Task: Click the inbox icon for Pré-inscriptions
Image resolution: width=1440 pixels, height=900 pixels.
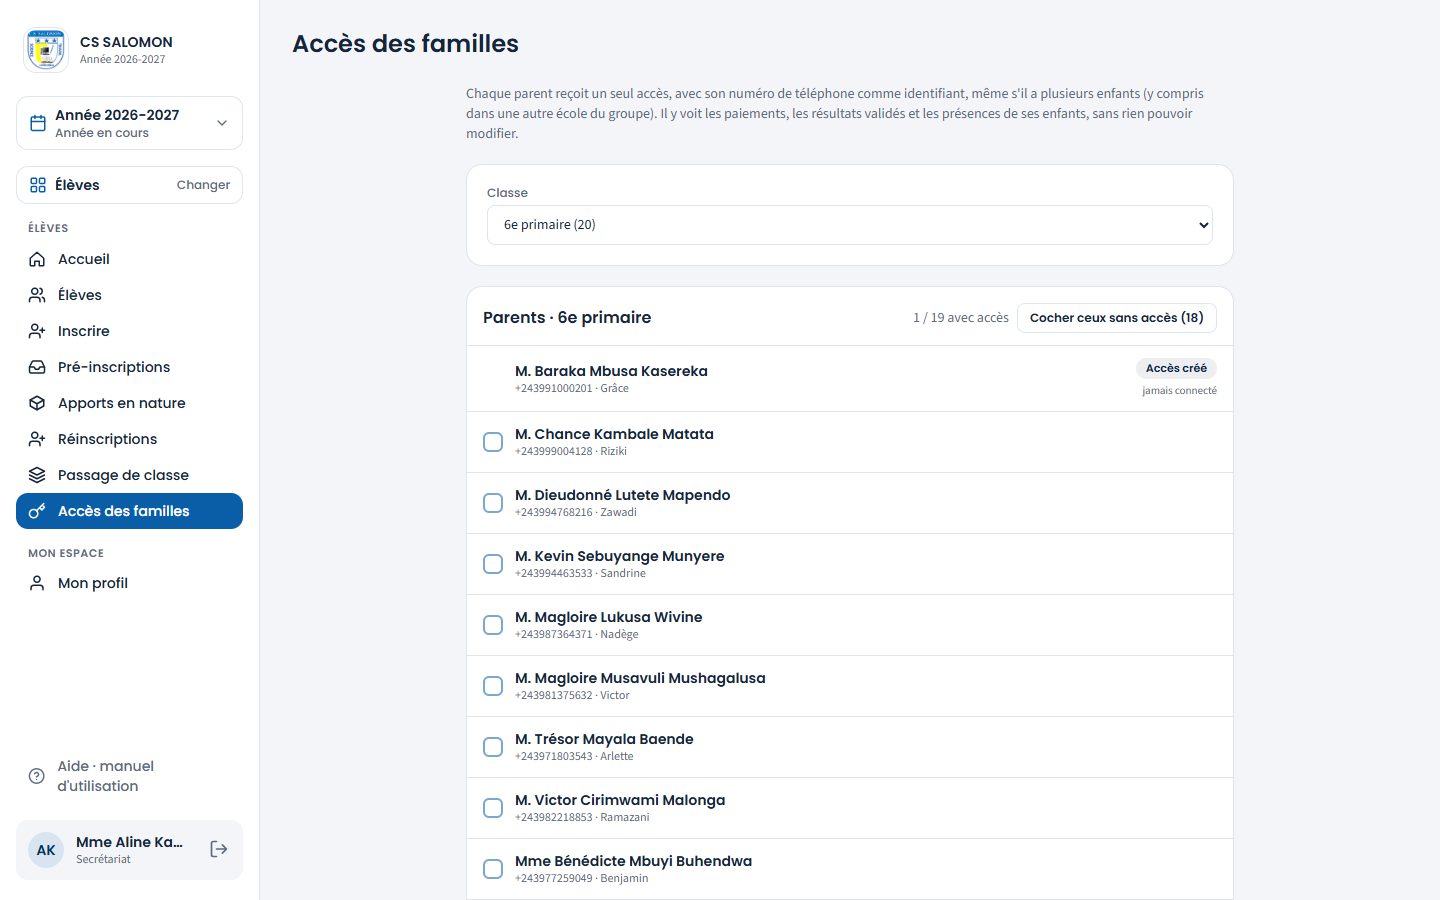Action: [x=37, y=367]
